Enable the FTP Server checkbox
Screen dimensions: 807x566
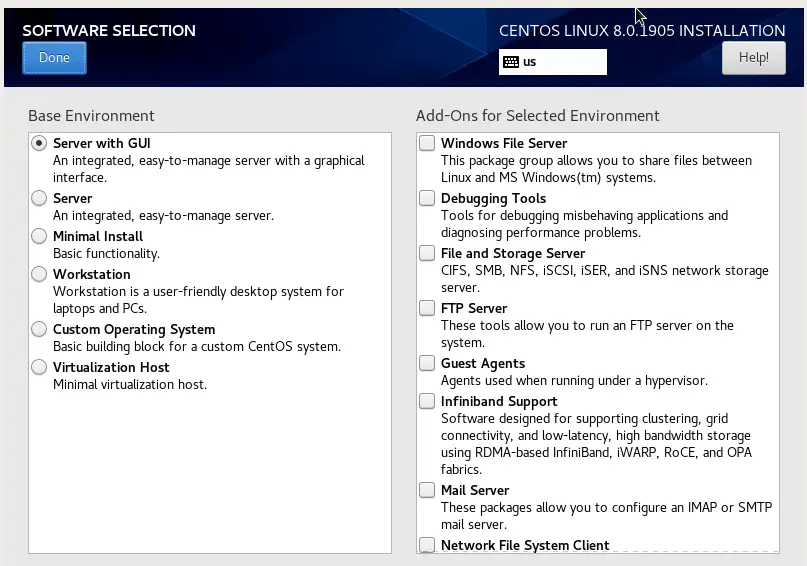[427, 308]
